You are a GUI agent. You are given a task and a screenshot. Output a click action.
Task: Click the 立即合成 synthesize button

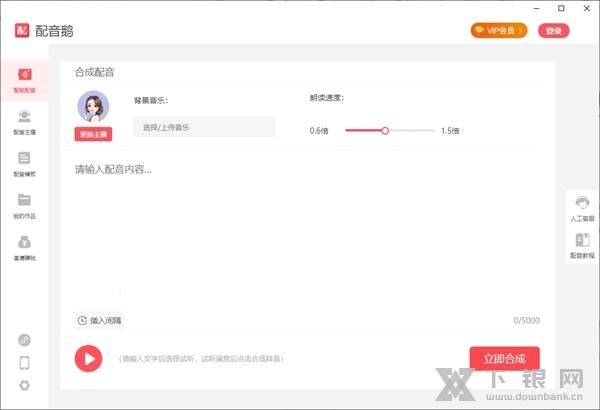tap(505, 359)
